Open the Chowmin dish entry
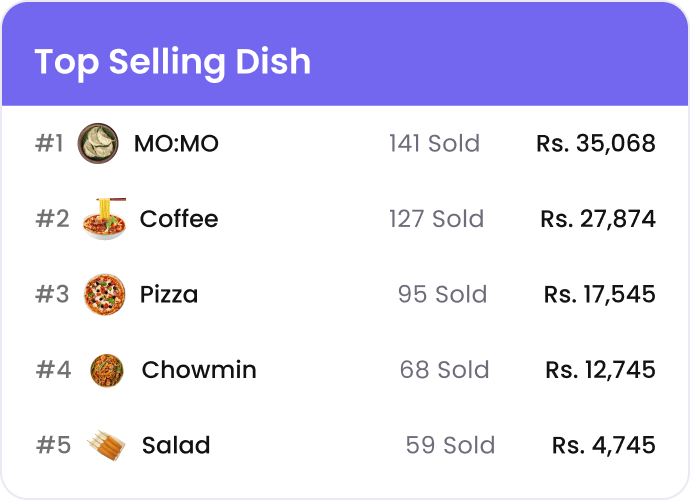 [199, 370]
